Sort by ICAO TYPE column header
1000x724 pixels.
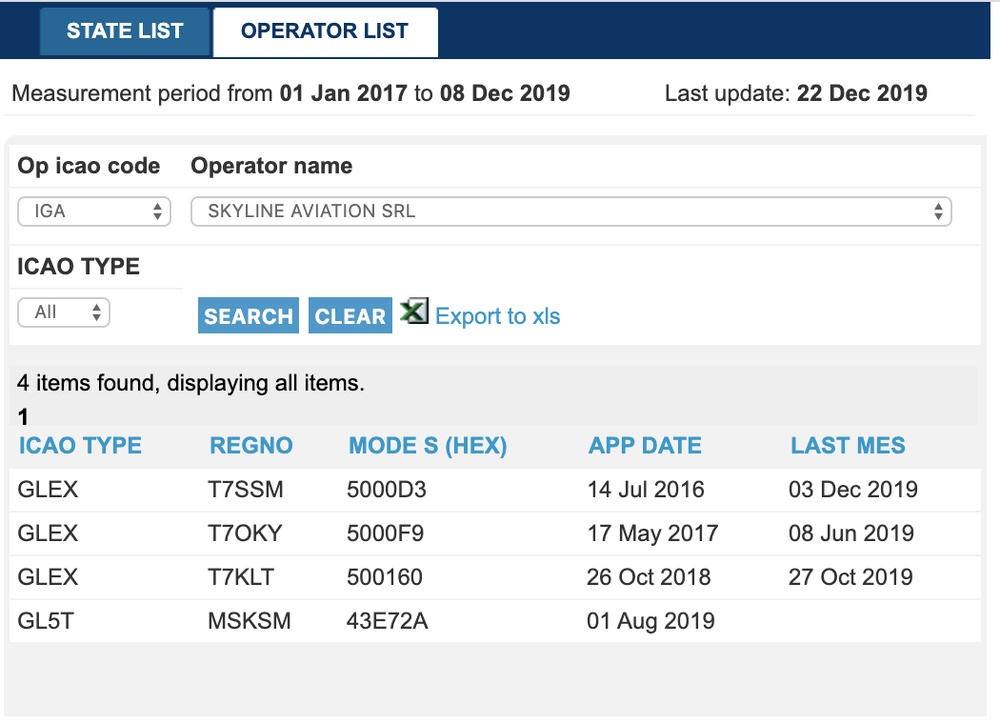click(80, 445)
